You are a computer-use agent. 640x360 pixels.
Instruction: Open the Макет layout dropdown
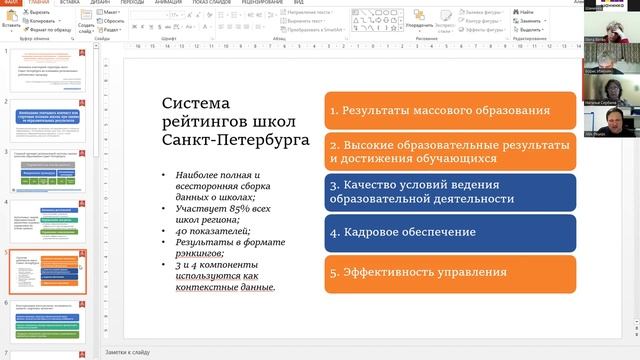tap(109, 12)
